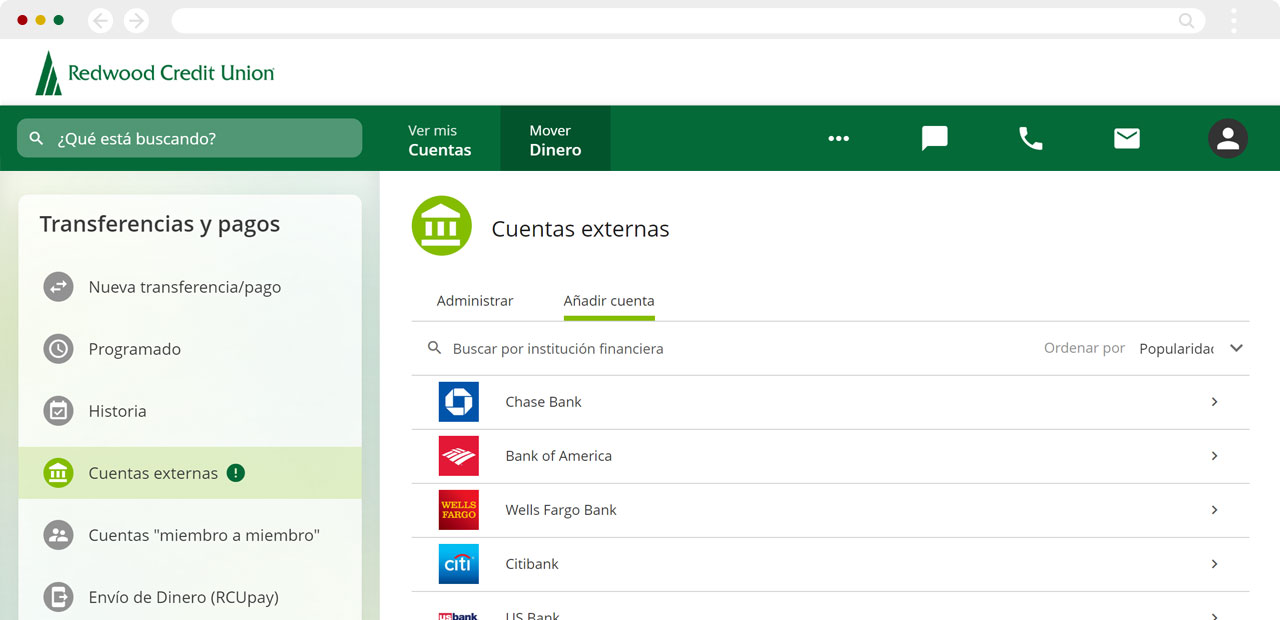Click the Ordenar por label
Viewport: 1280px width, 620px height.
1085,348
